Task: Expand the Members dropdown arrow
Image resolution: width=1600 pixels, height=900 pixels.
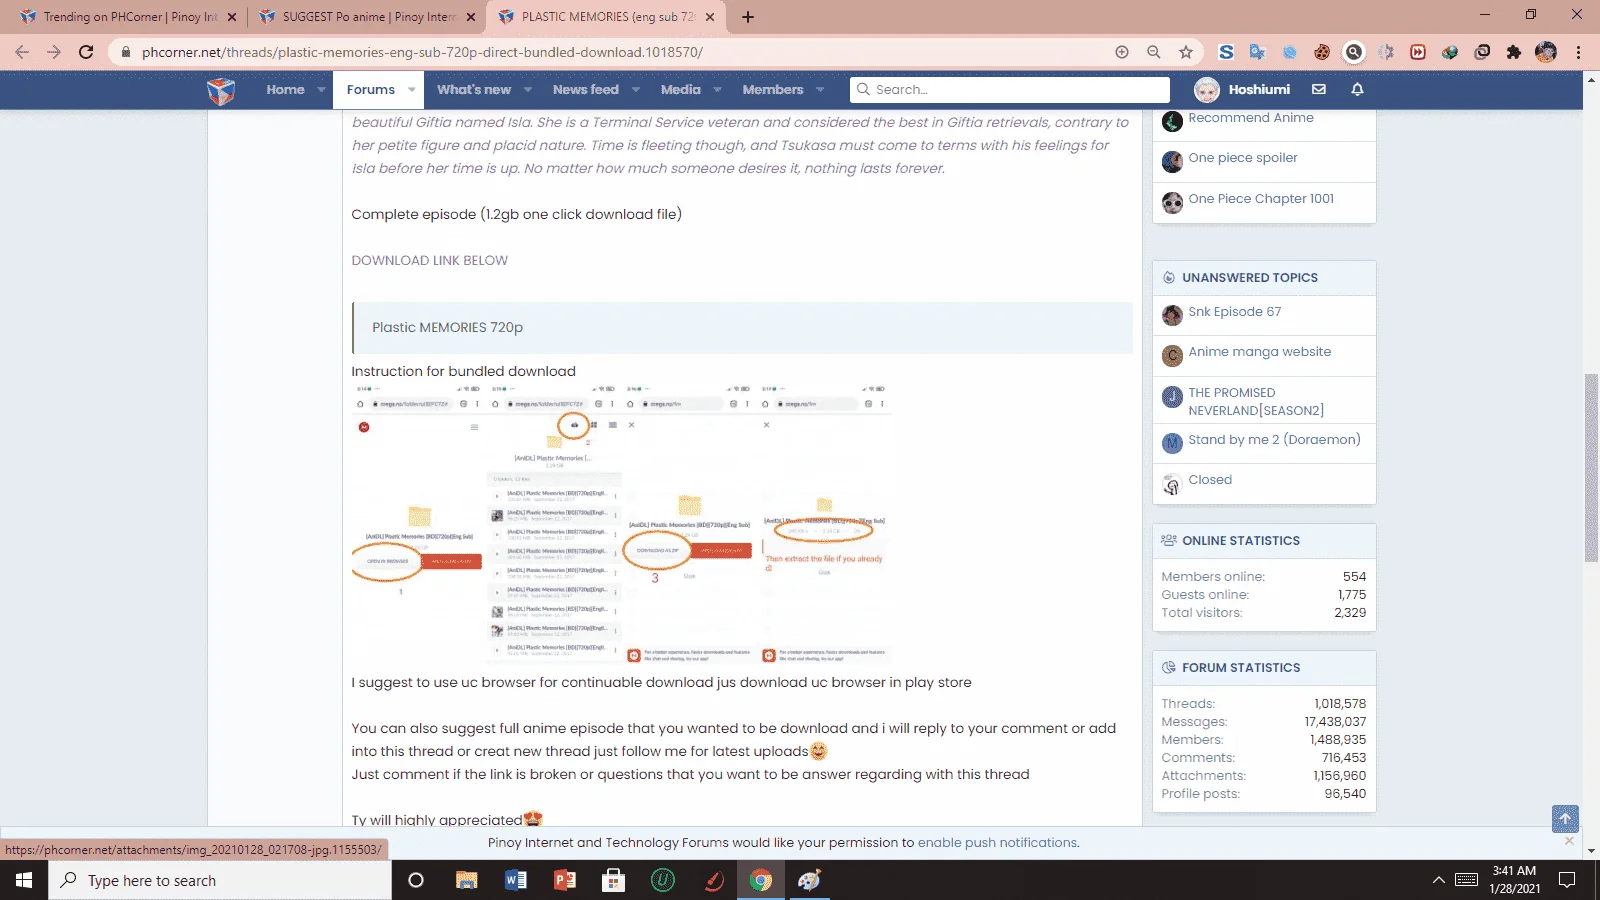Action: (820, 89)
